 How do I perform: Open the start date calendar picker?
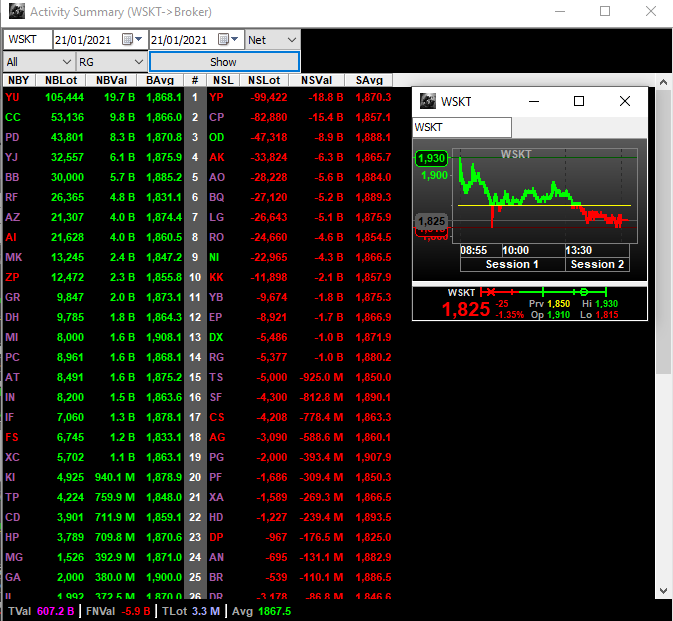click(x=132, y=39)
